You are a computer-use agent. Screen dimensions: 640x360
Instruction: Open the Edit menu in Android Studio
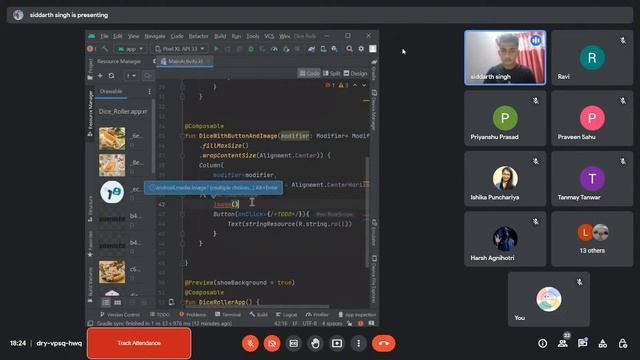pos(118,36)
